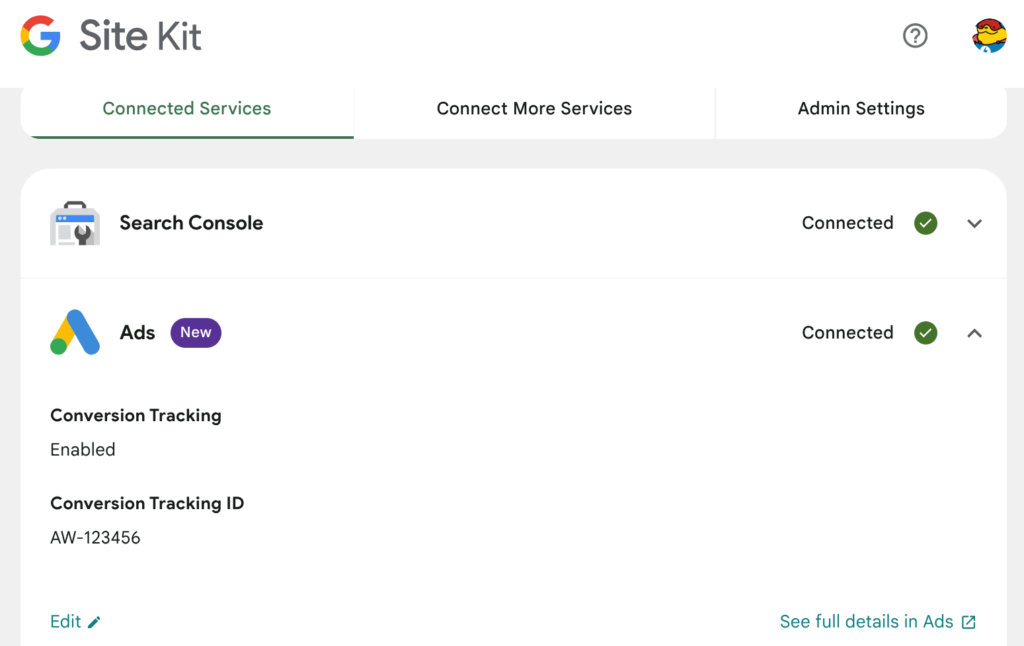Click Connected text in Ads row

point(848,333)
